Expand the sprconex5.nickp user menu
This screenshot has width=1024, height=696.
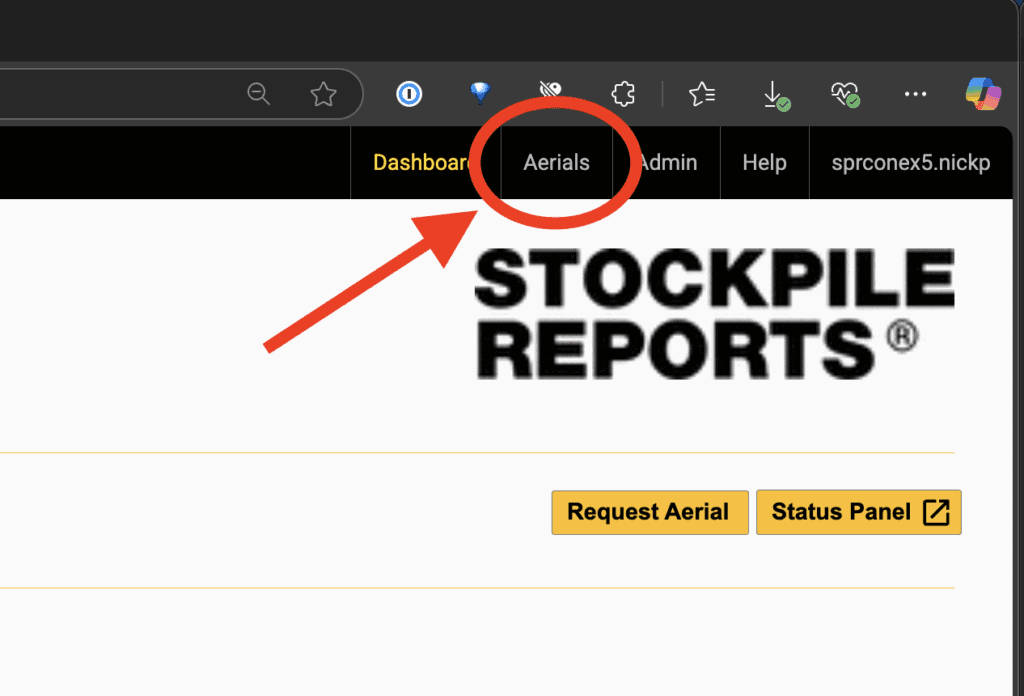[x=910, y=163]
